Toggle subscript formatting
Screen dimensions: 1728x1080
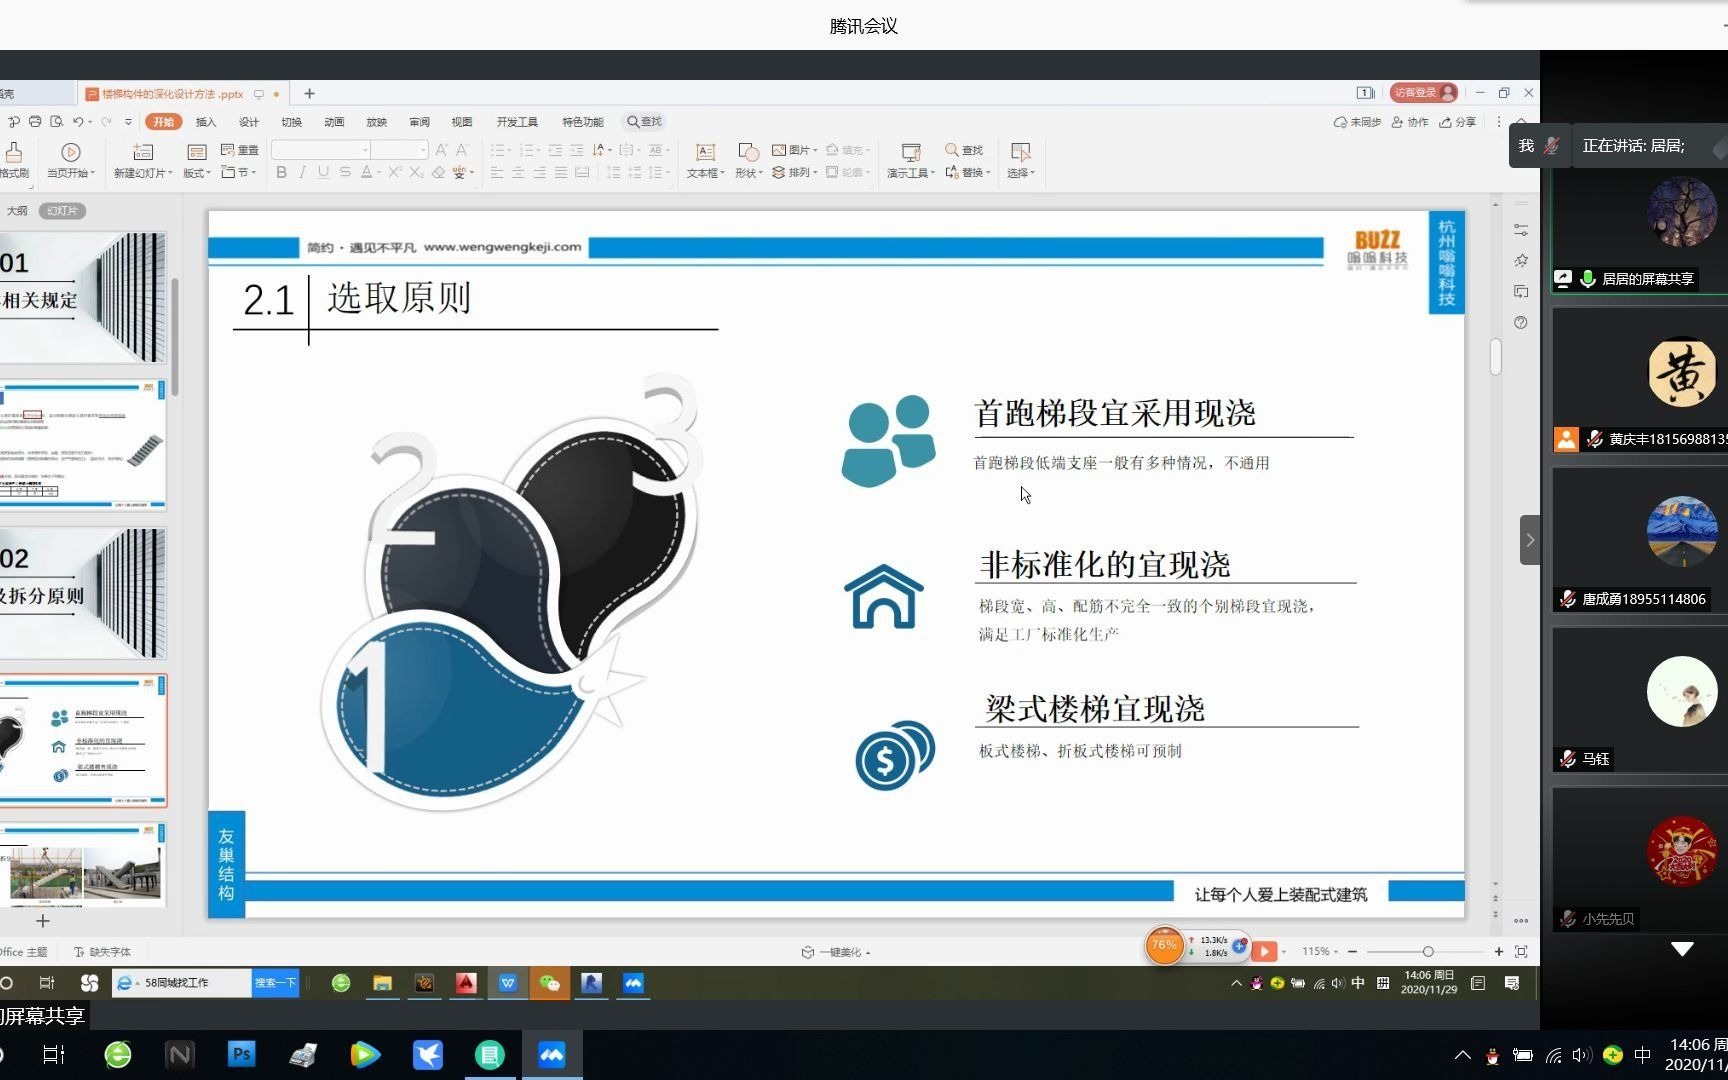[416, 172]
